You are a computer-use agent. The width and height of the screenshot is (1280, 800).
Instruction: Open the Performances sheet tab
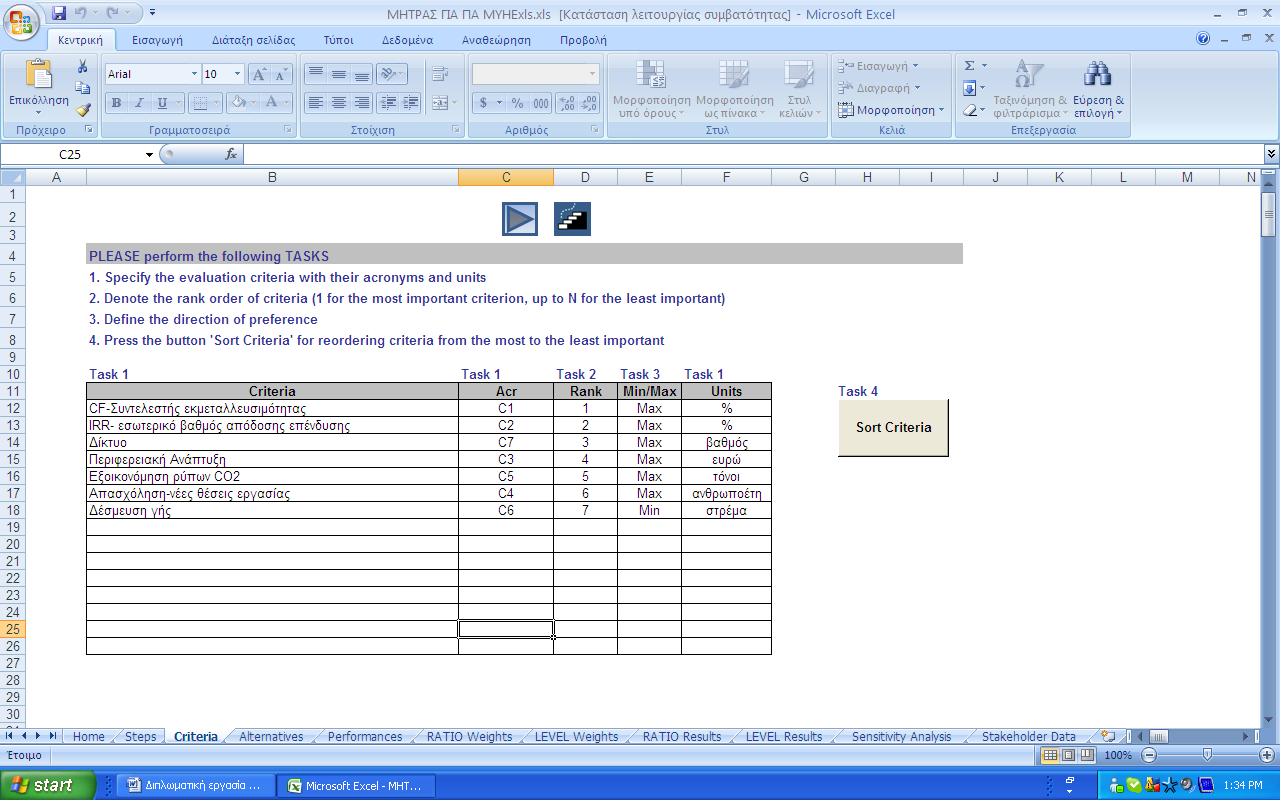365,736
